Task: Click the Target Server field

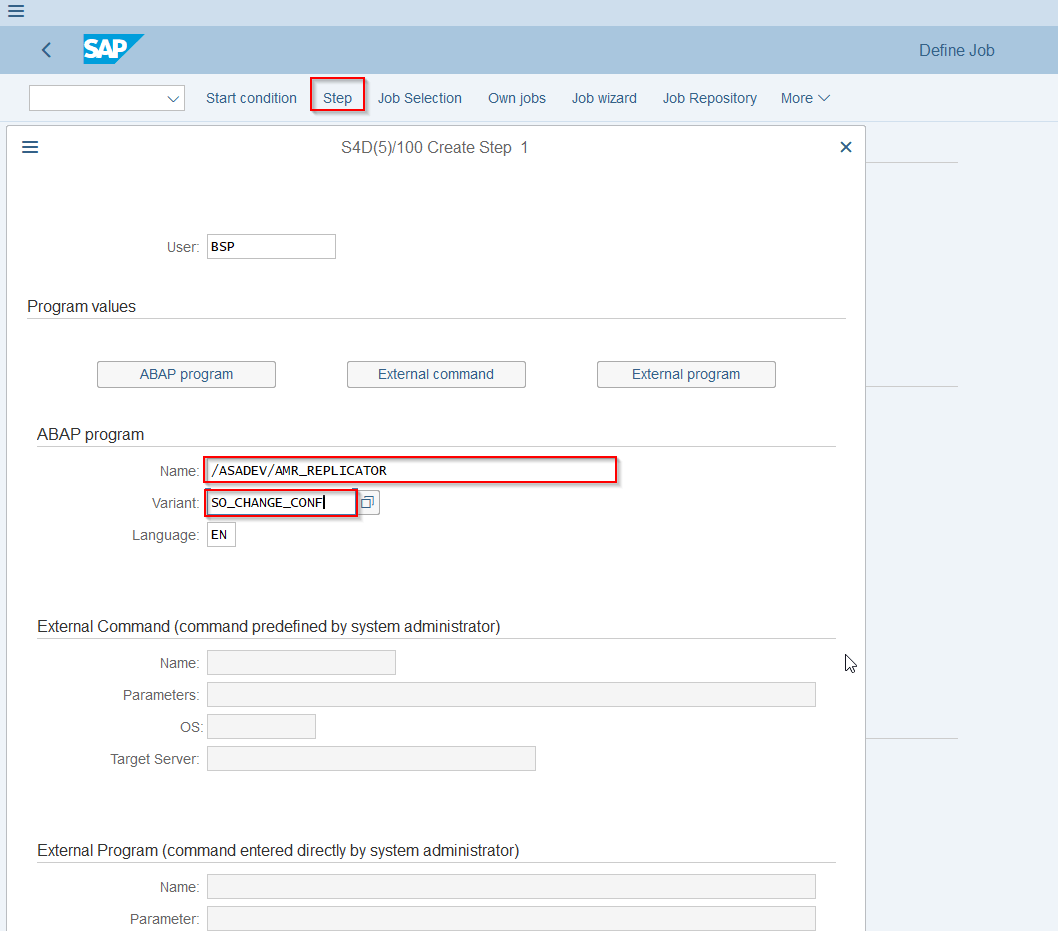Action: click(371, 759)
